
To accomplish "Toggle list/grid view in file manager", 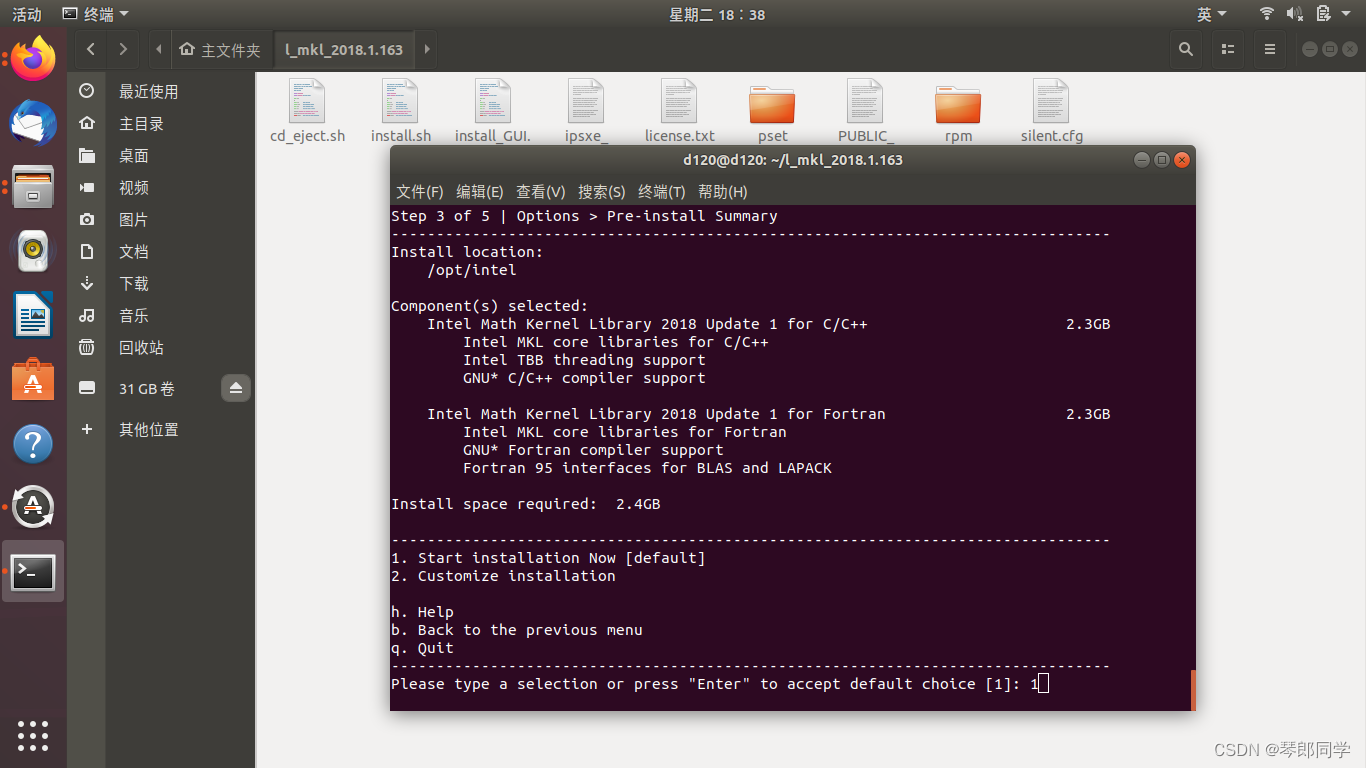I will pos(1228,49).
